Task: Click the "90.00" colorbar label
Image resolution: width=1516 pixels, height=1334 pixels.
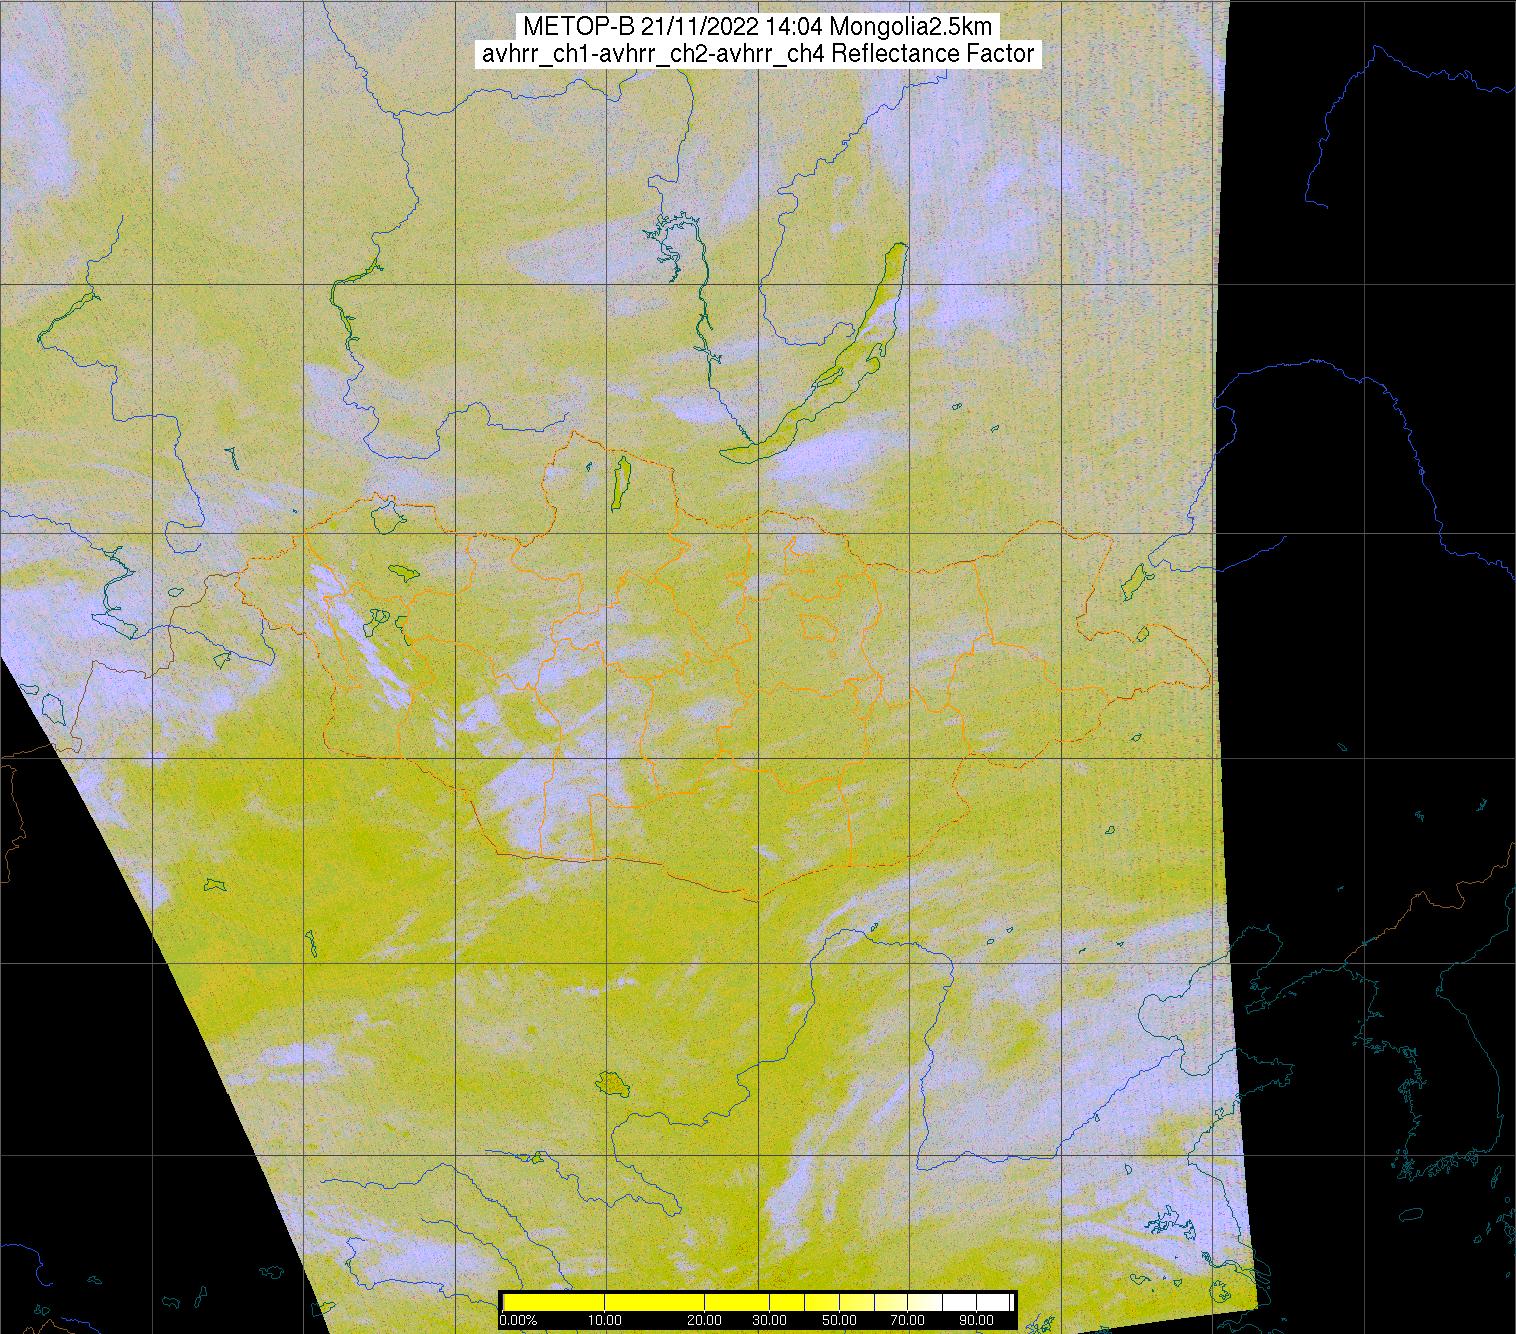Action: coord(977,1320)
